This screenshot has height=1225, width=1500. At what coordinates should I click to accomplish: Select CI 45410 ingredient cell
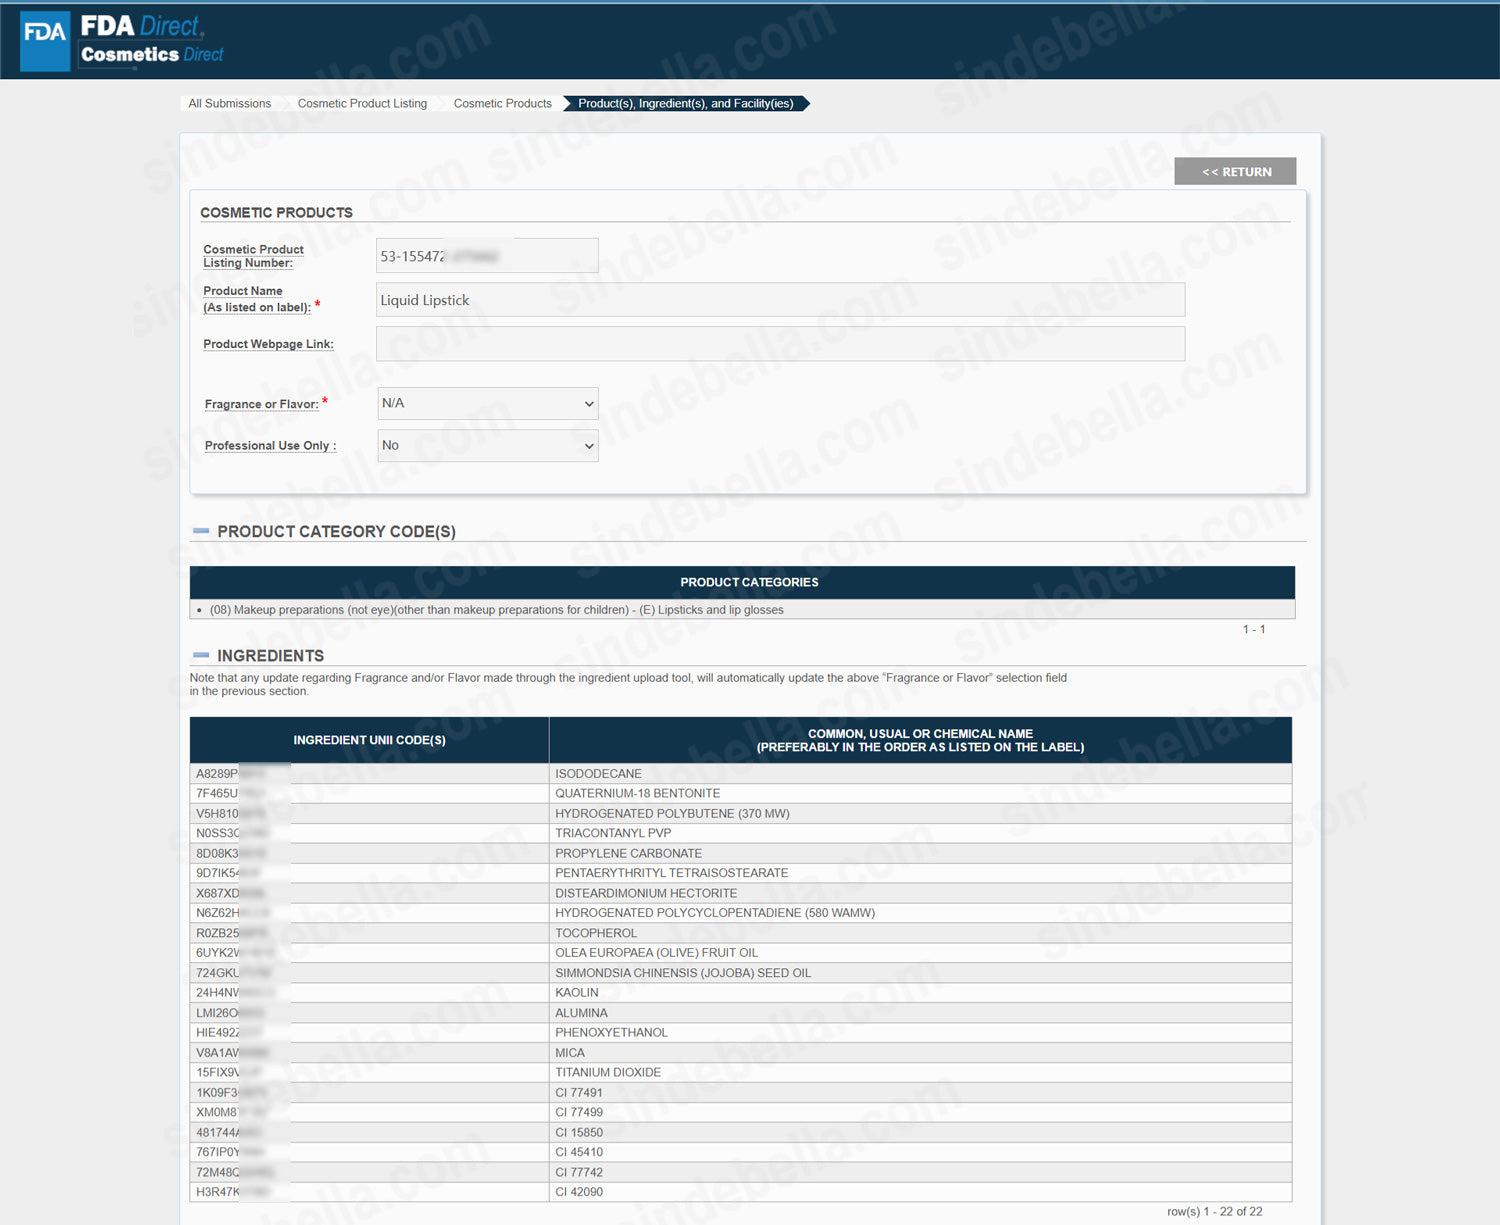(920, 1152)
